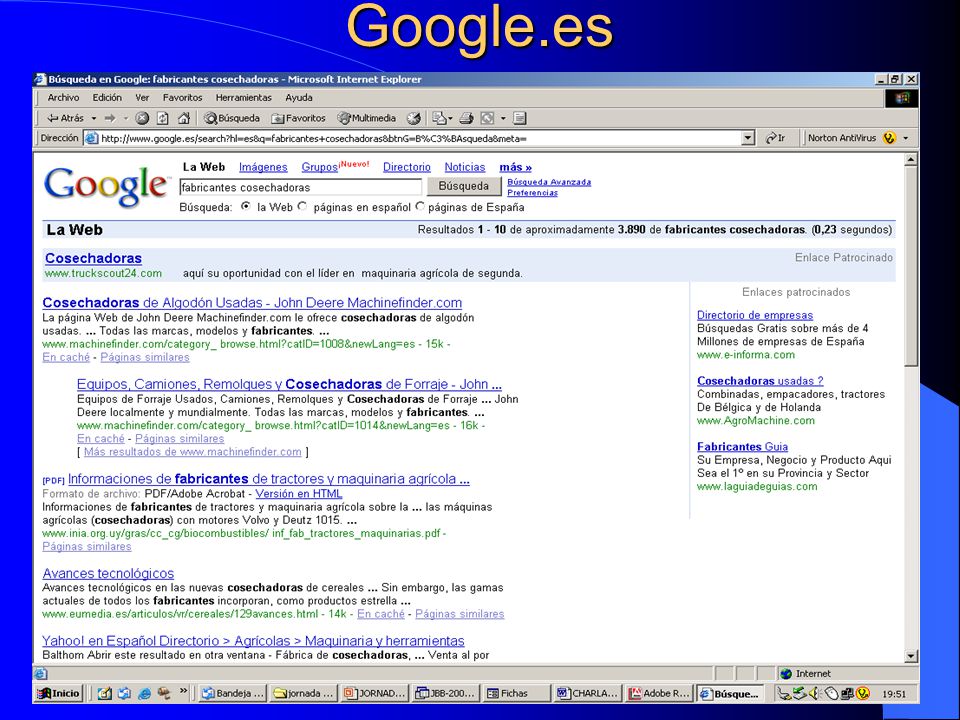960x720 pixels.
Task: Open the Búsqueda Avanzada link
Action: coord(549,182)
